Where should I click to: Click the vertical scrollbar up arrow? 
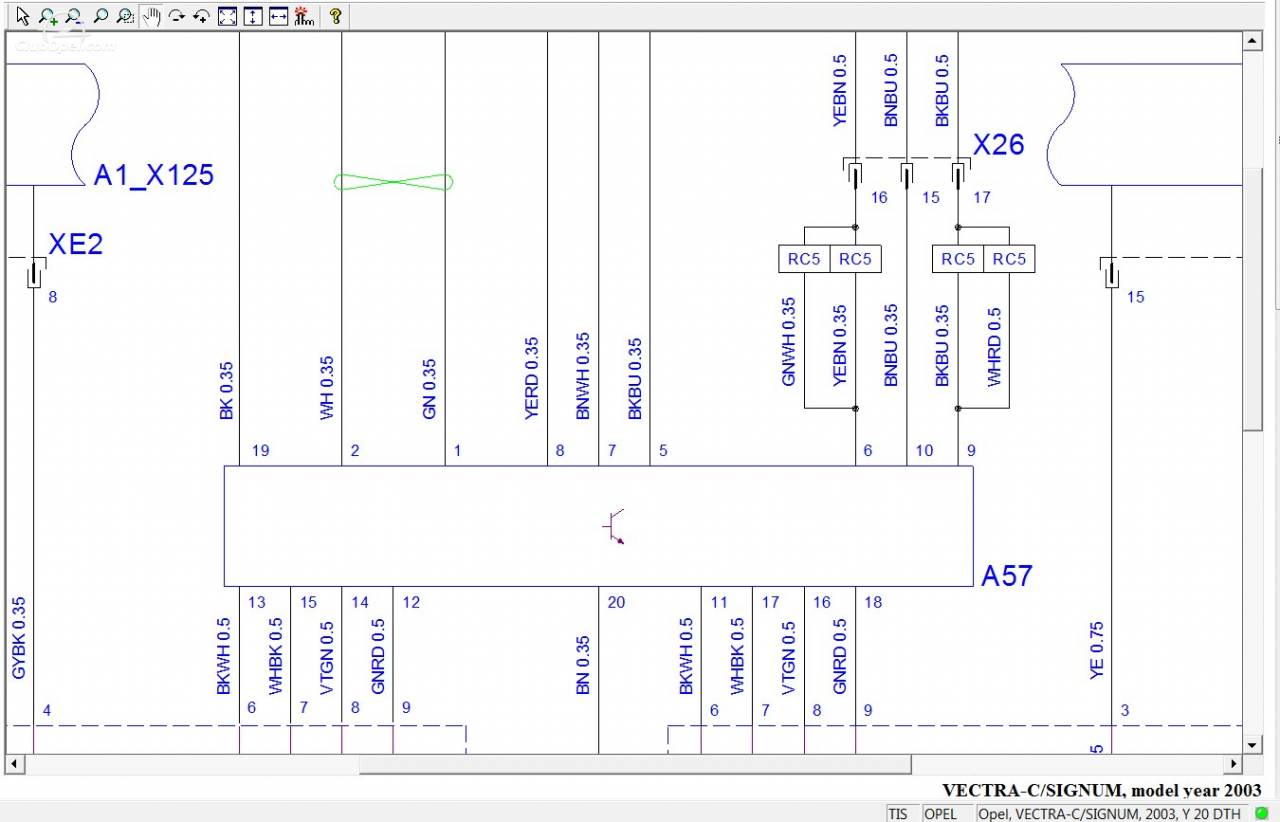tap(1251, 41)
